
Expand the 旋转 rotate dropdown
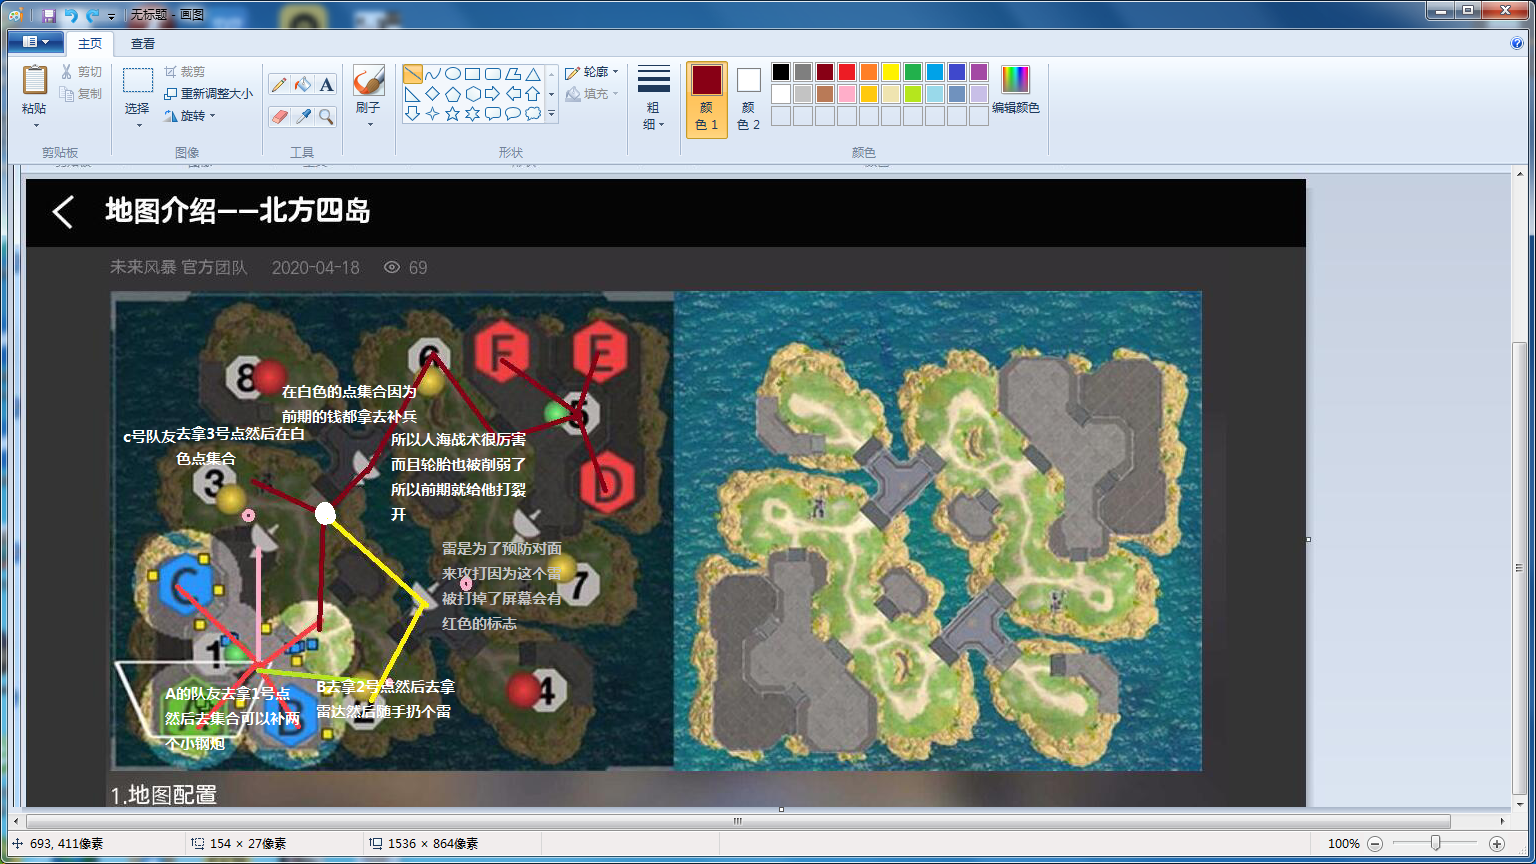point(189,116)
